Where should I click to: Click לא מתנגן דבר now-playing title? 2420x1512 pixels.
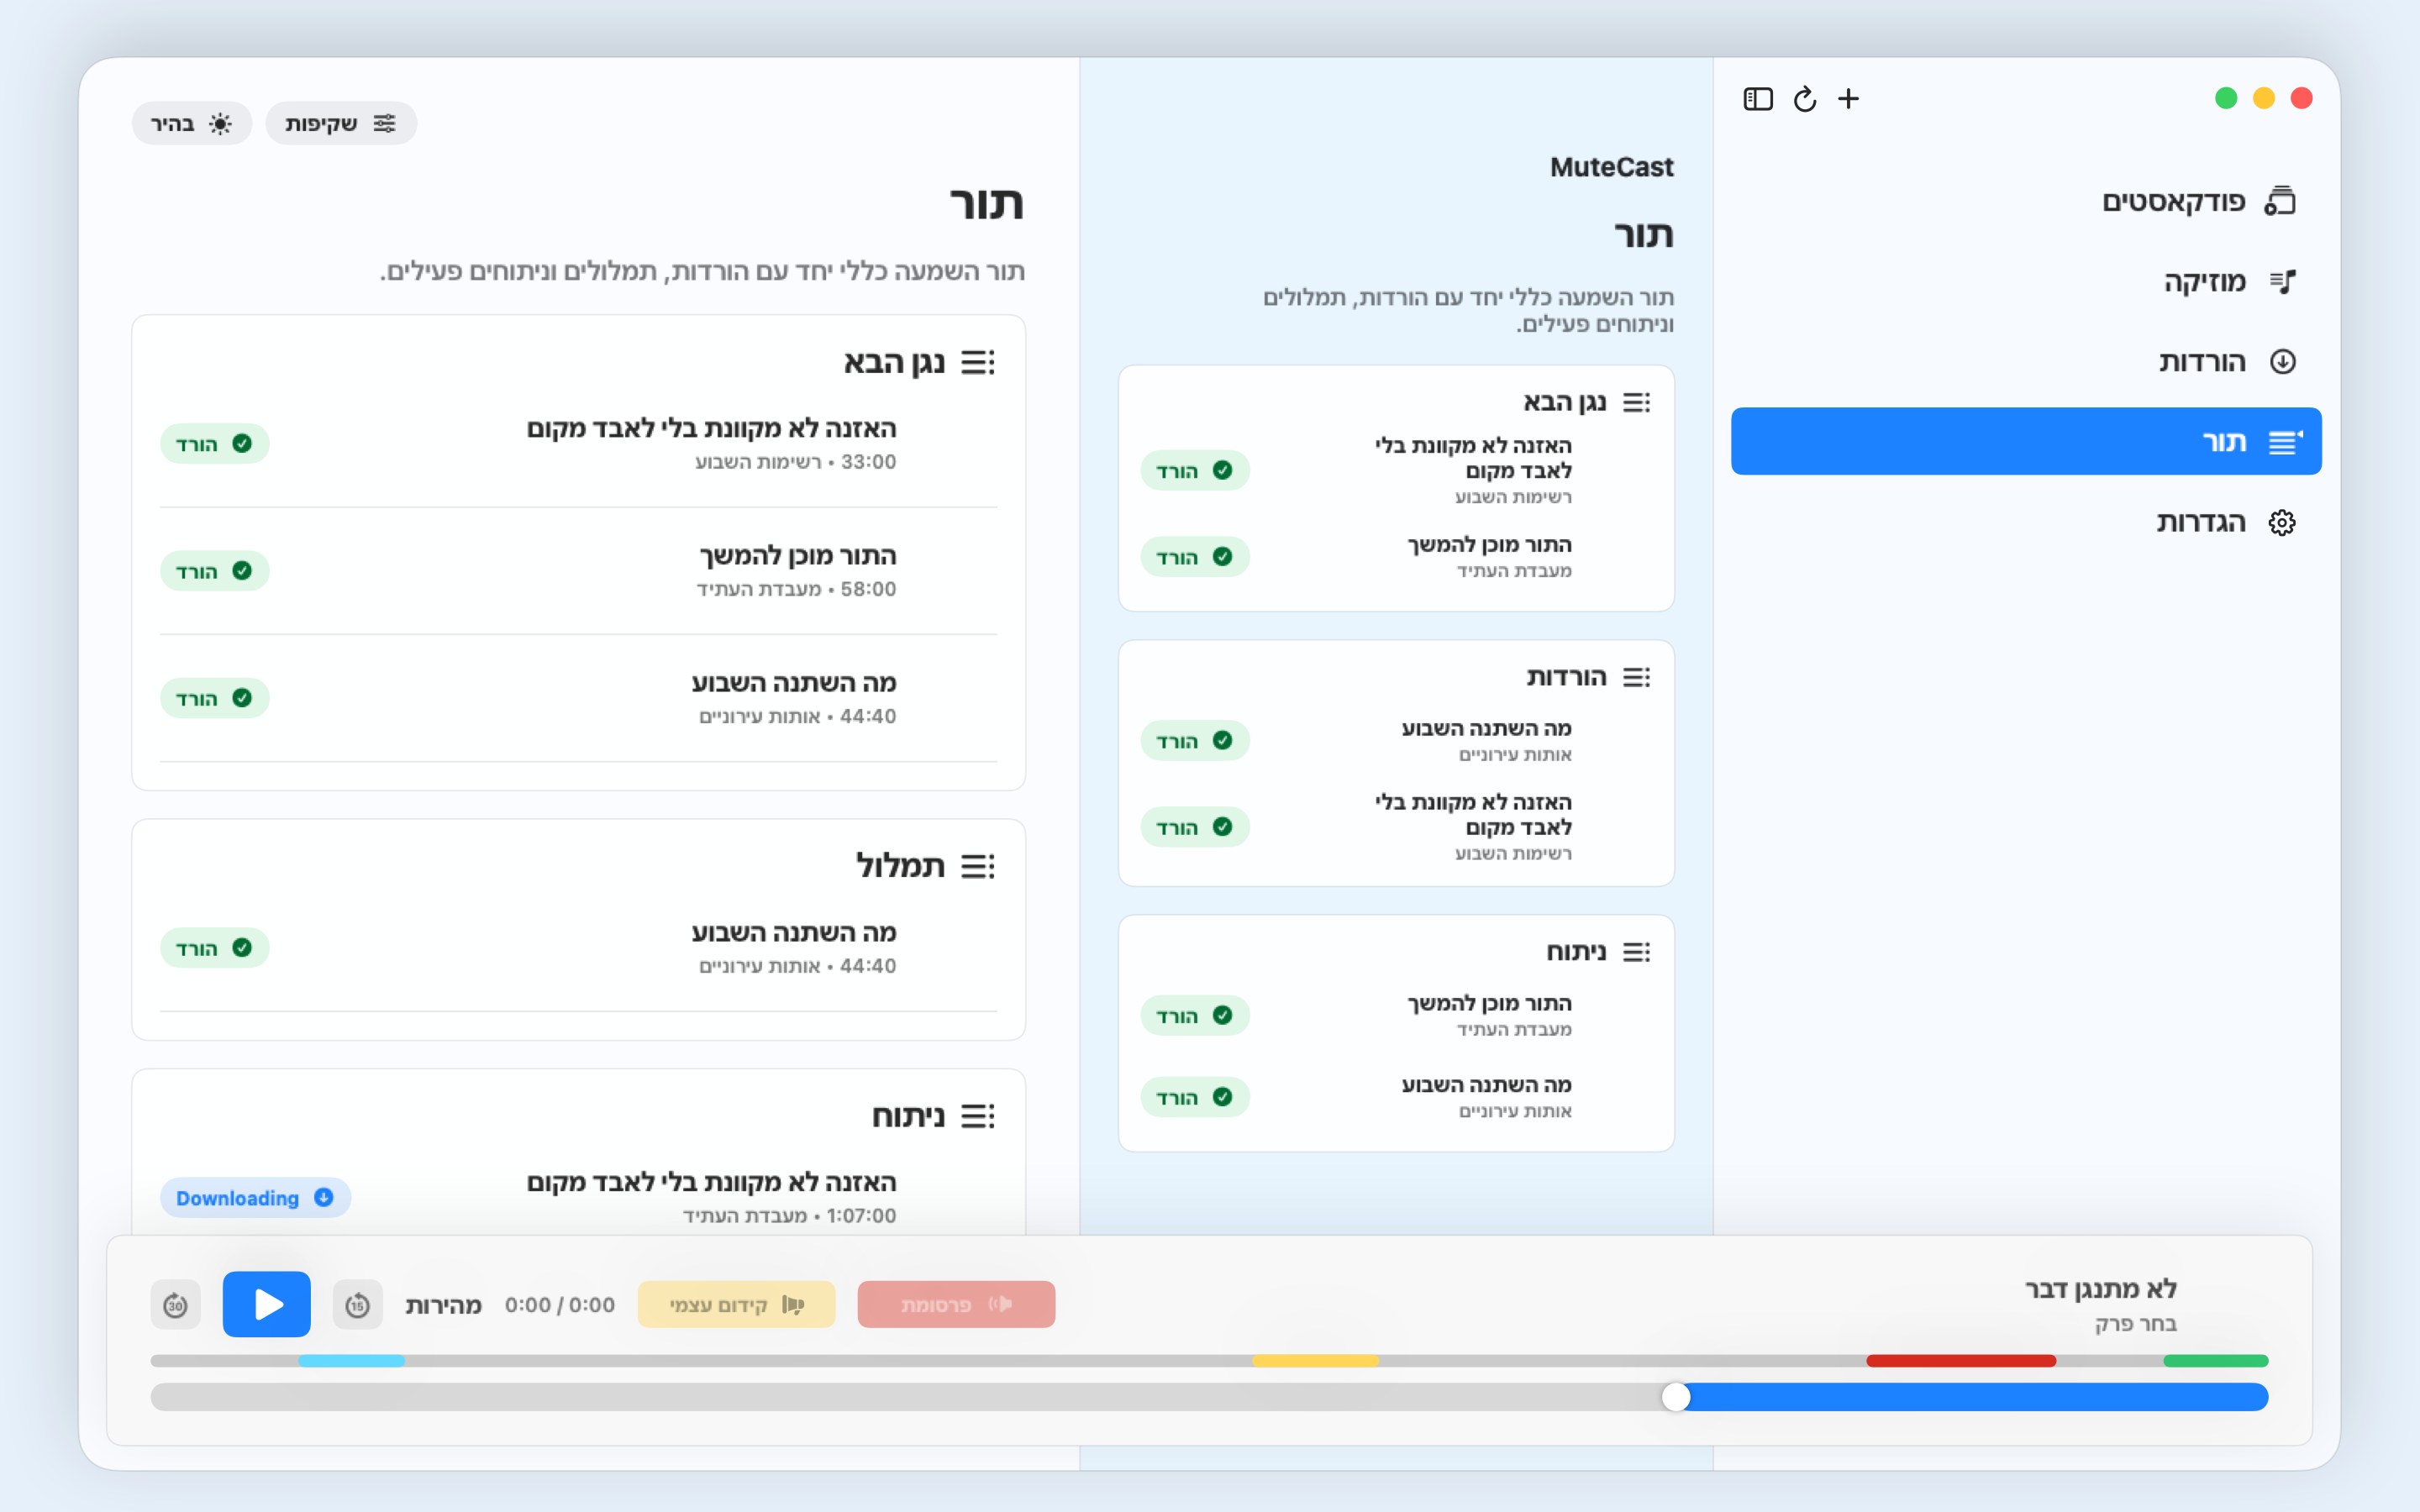(2101, 1288)
